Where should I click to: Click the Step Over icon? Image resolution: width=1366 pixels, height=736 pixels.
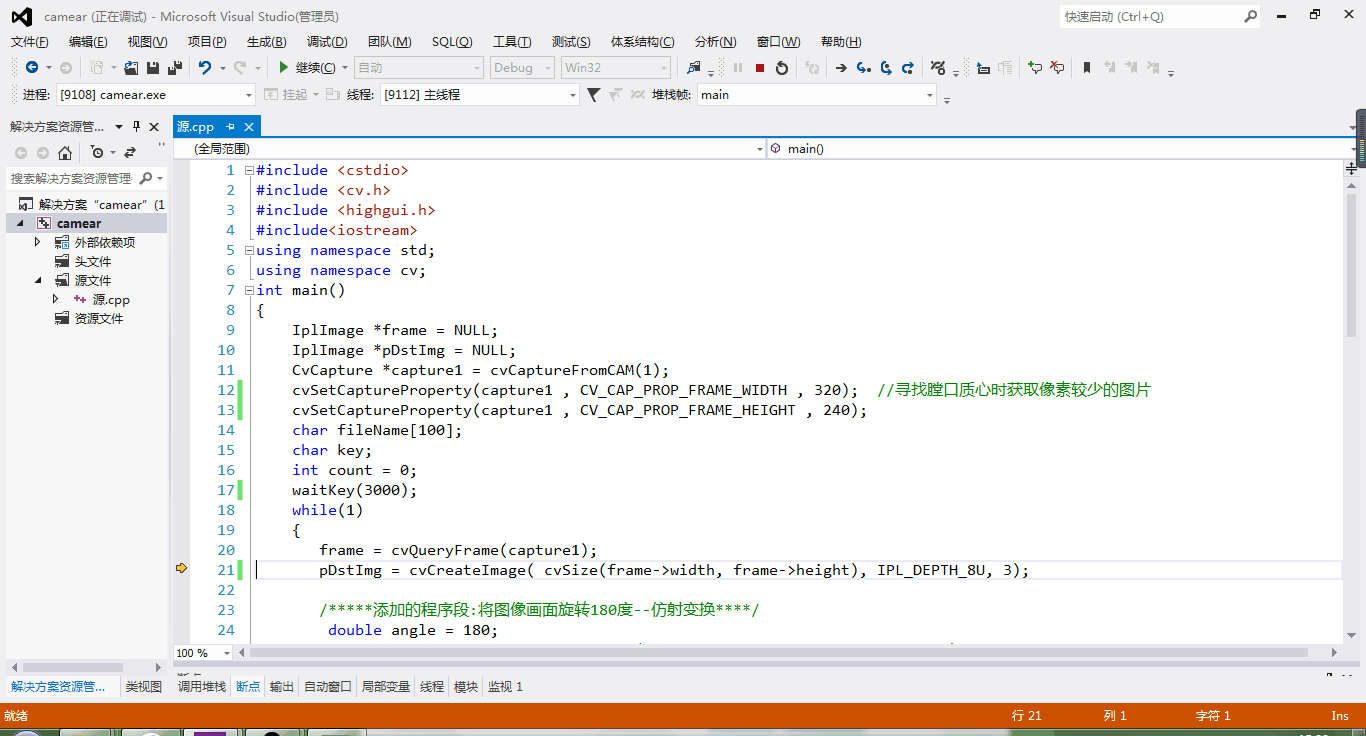(886, 68)
